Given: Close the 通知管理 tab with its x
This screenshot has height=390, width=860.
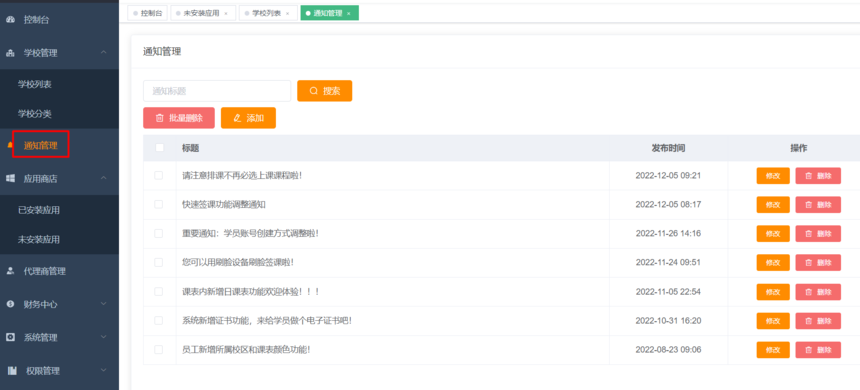Looking at the screenshot, I should pyautogui.click(x=349, y=13).
